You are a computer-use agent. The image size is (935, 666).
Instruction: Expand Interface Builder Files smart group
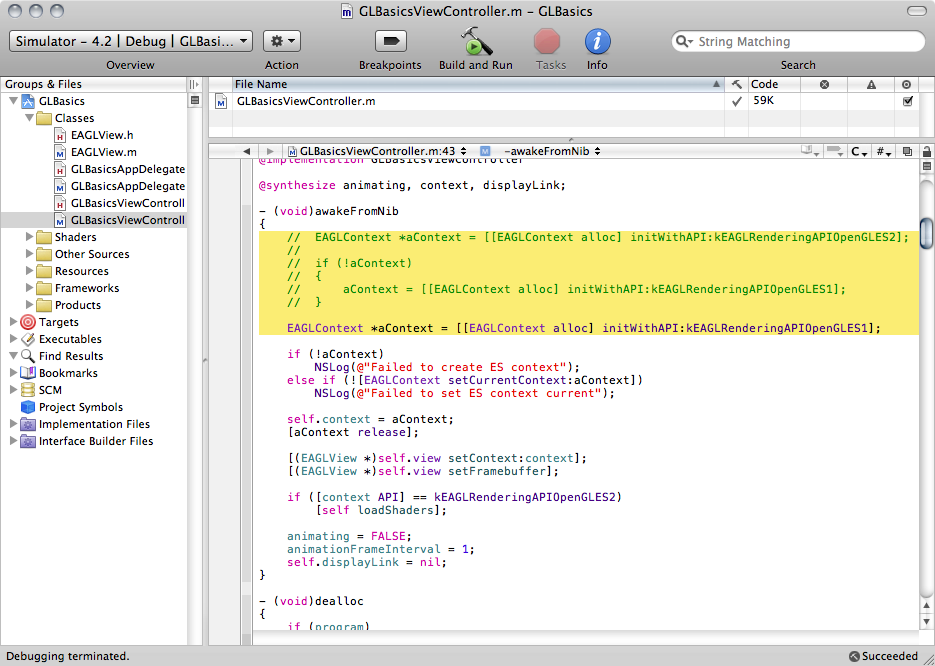(x=13, y=441)
